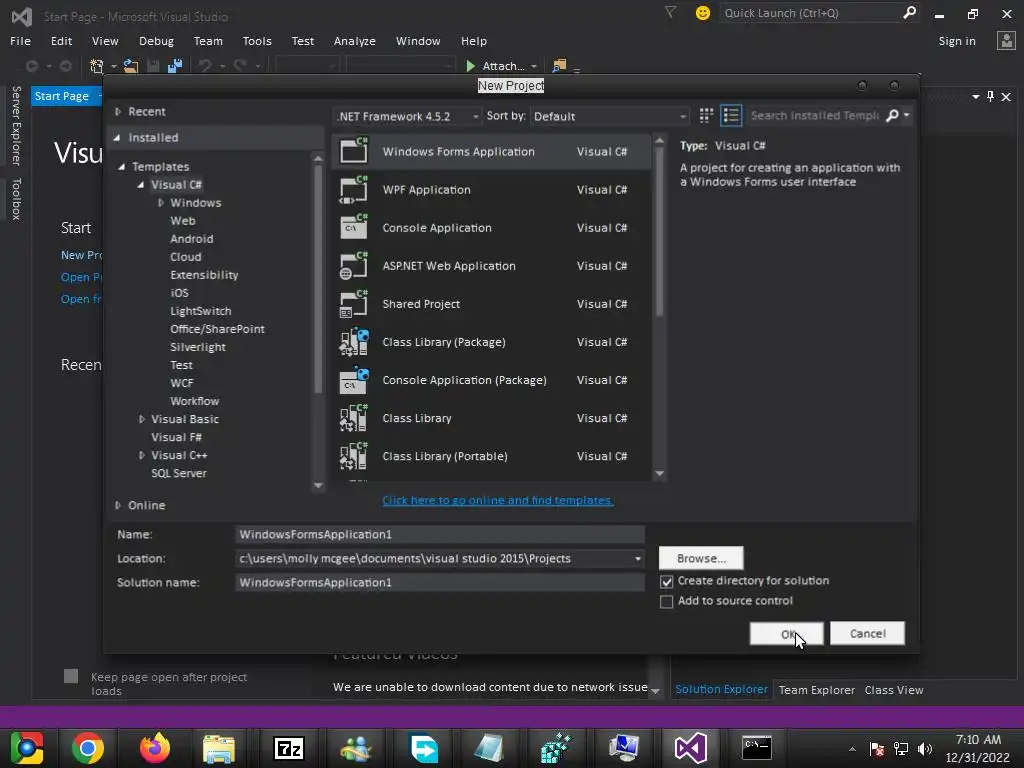This screenshot has width=1024, height=768.
Task: Click Search Installed Templates field
Action: [x=814, y=116]
